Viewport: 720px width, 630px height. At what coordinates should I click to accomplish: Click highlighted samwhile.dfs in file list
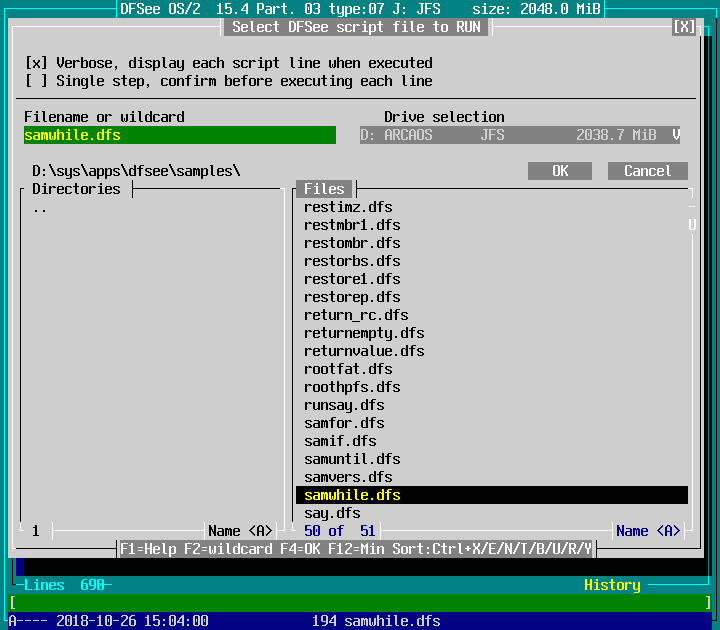point(492,495)
